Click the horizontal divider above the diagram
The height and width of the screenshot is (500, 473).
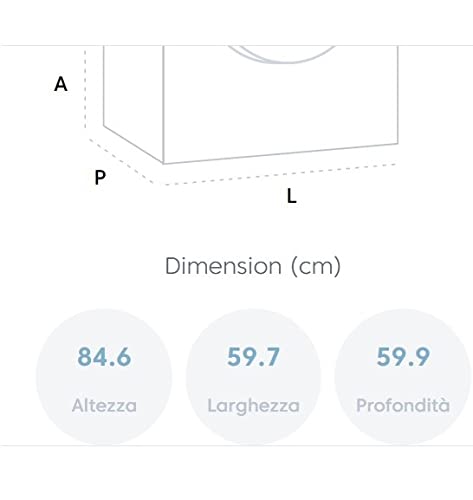(236, 45)
